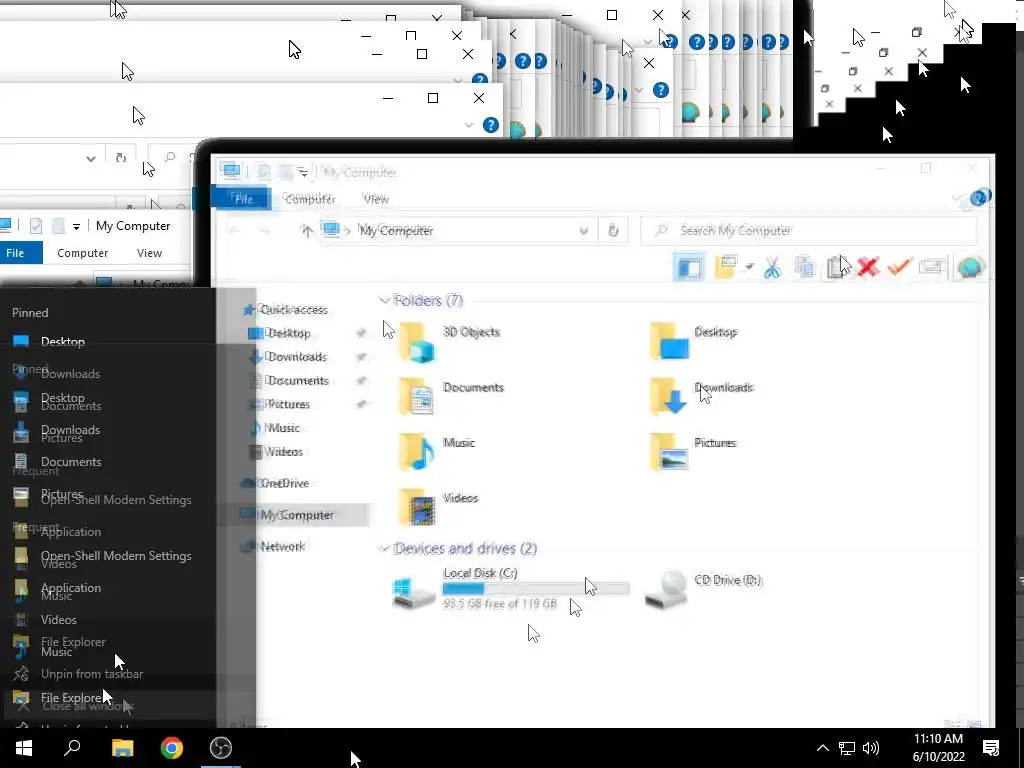
Task: Select Documents in the navigation pane
Action: pyautogui.click(x=289, y=380)
